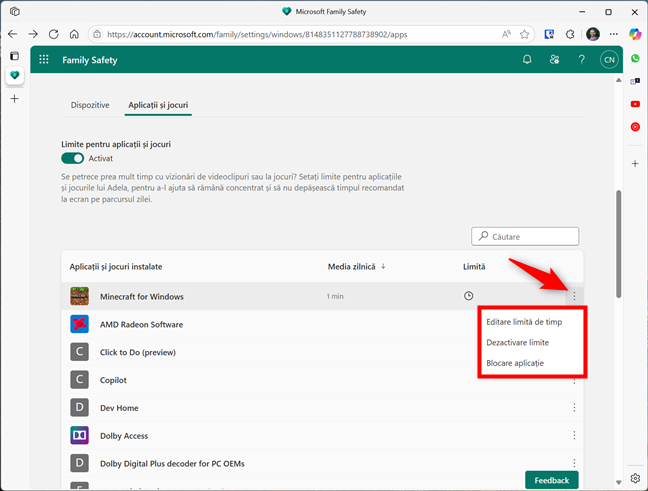The image size is (648, 491).
Task: Open WhatsApp from the sidebar
Action: coord(635,59)
